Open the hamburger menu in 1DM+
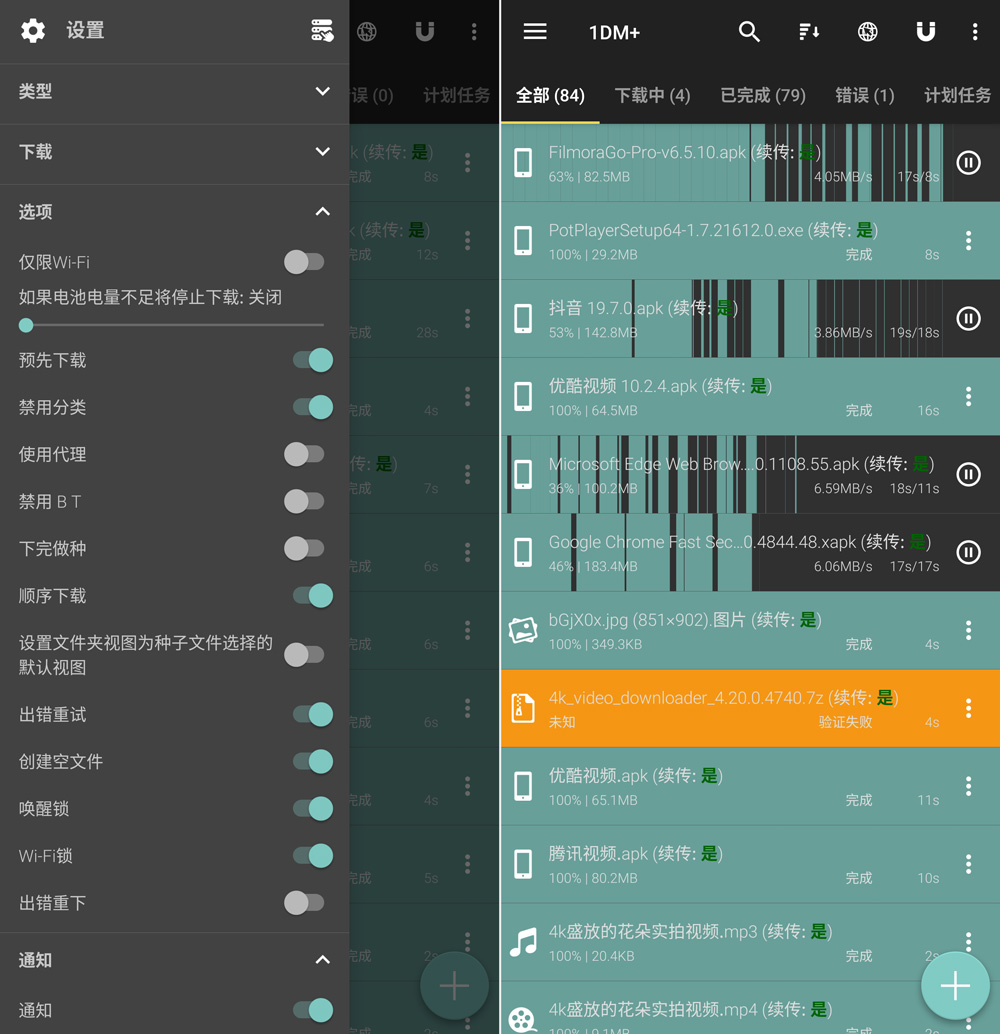This screenshot has height=1034, width=1000. coord(535,31)
